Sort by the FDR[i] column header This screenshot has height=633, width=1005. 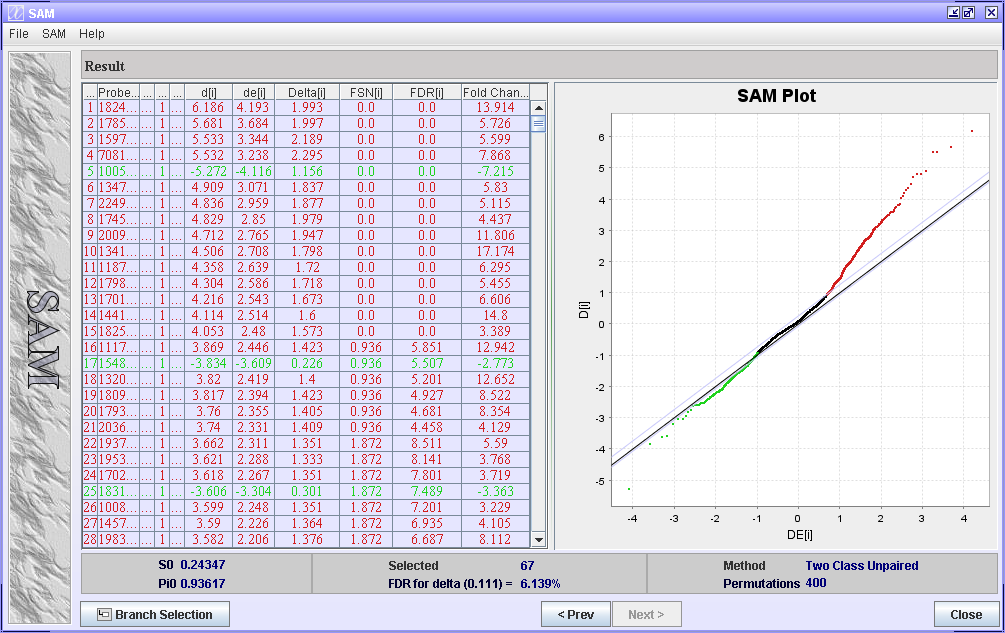click(x=427, y=92)
